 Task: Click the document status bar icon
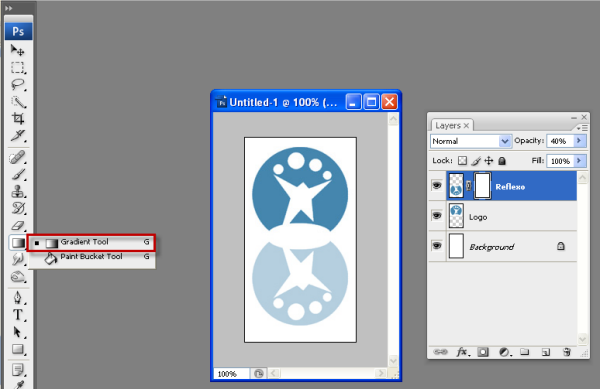[259, 374]
